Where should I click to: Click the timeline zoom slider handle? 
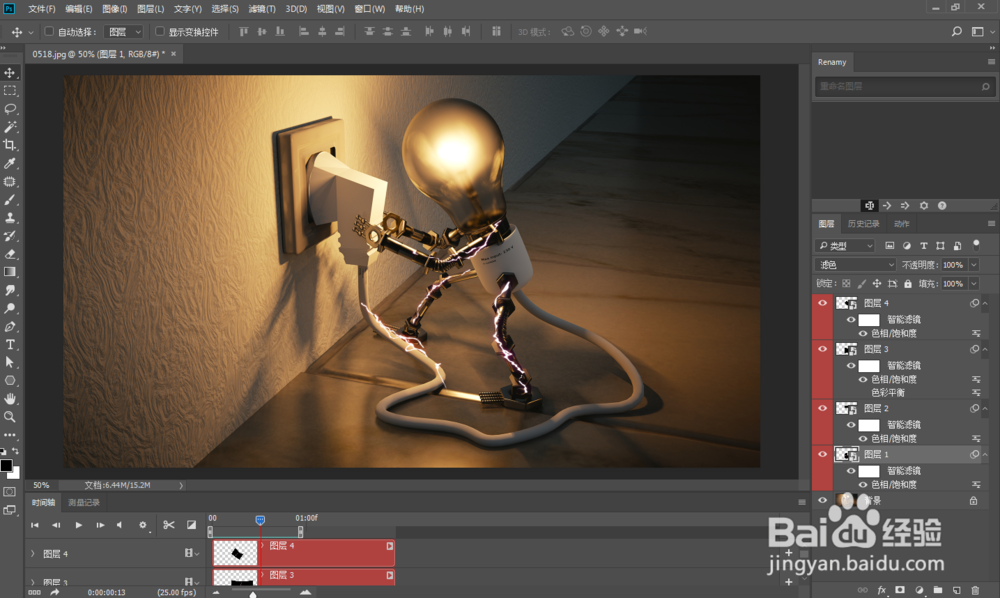click(x=253, y=594)
